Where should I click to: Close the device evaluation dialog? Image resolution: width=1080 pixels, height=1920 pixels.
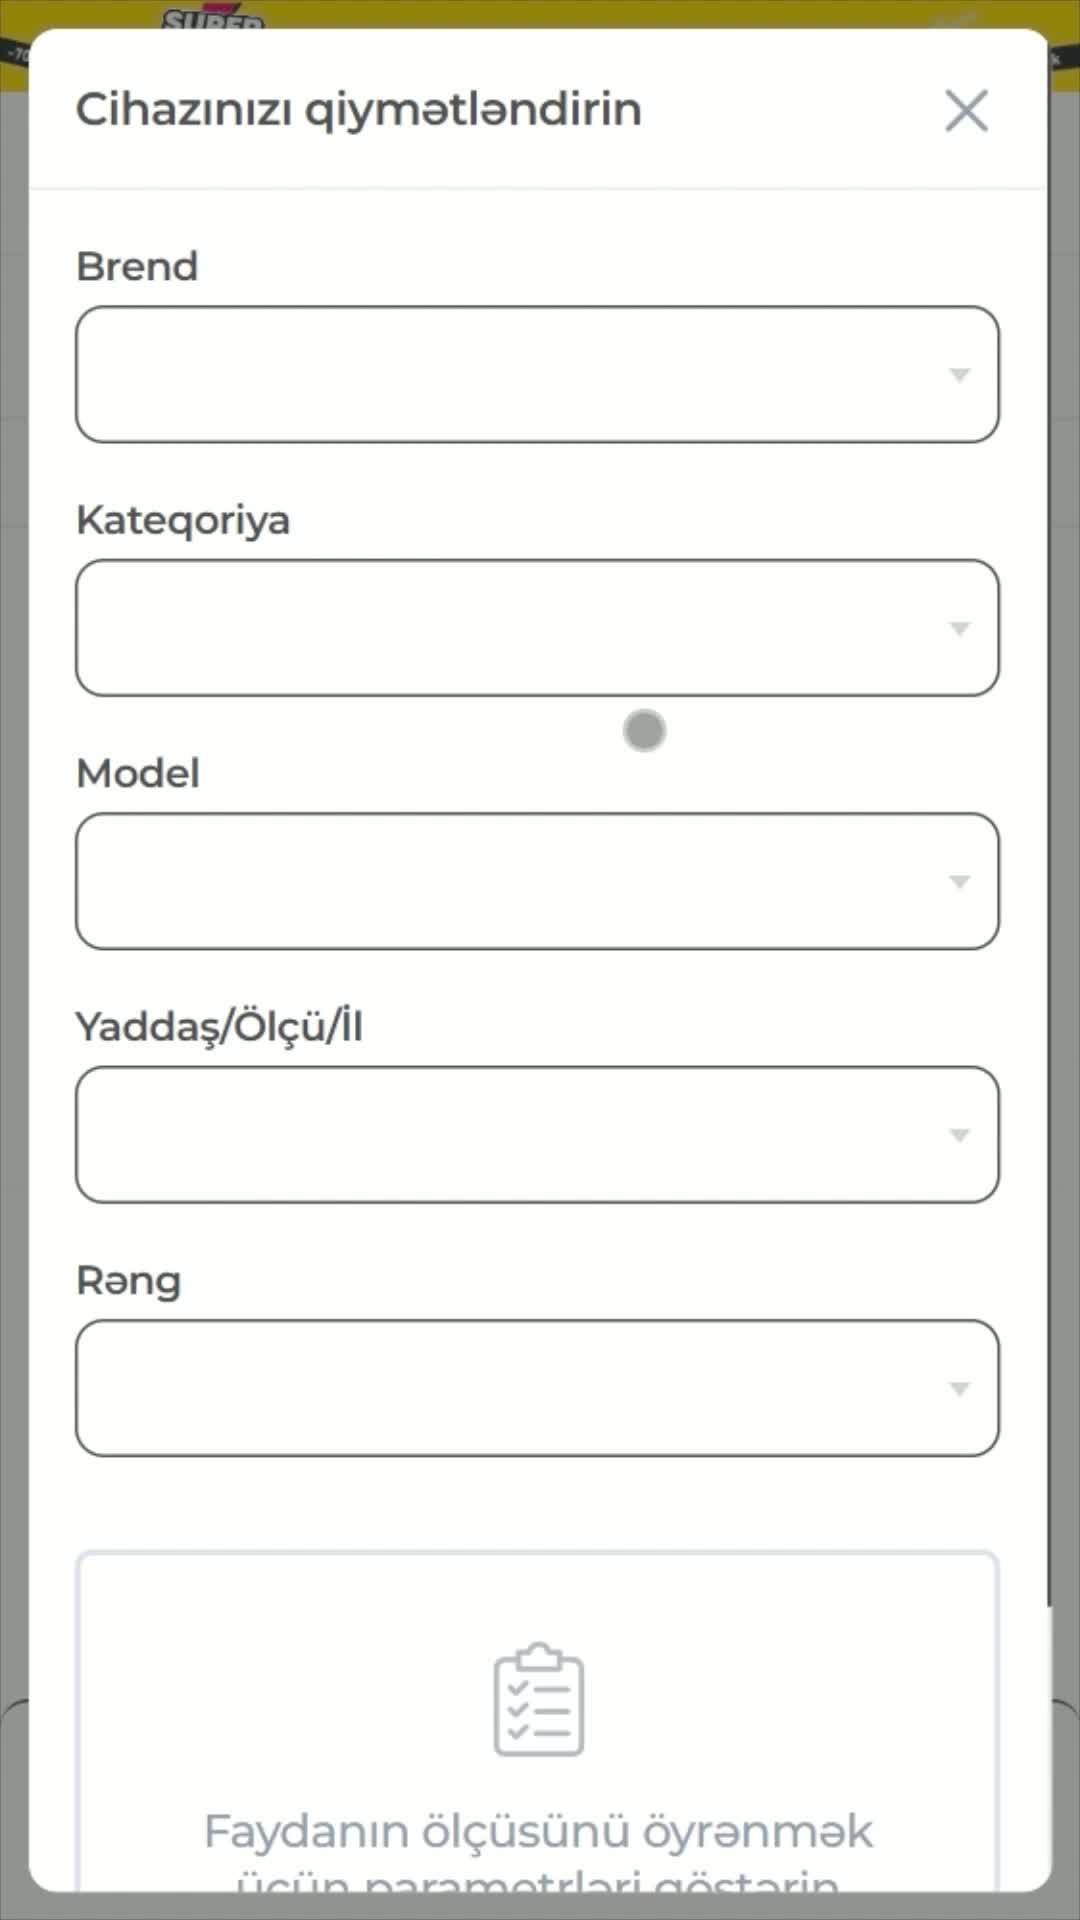click(966, 110)
